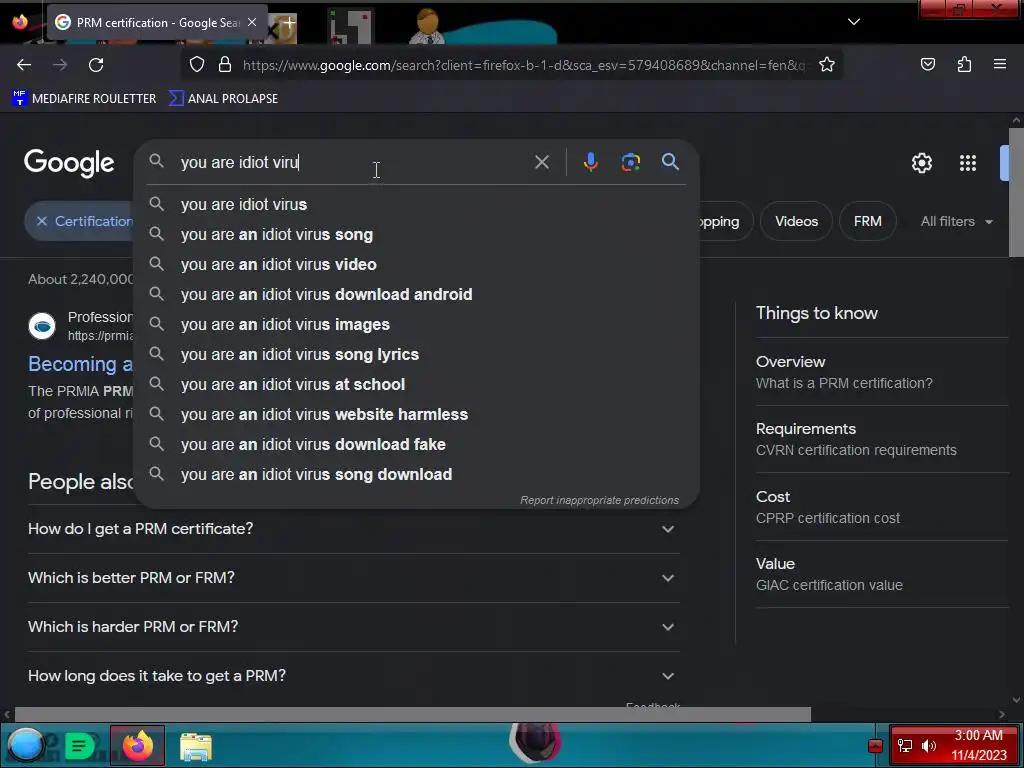Select the suggestion 'virus song lyrics'
Viewport: 1024px width, 768px height.
tap(417, 355)
